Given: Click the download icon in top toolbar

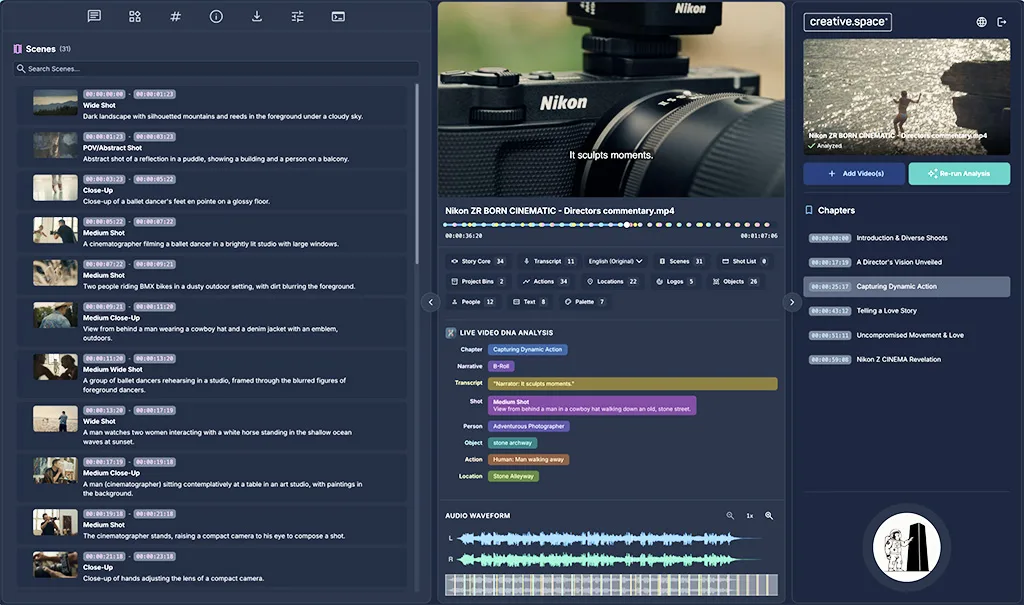Looking at the screenshot, I should point(257,16).
